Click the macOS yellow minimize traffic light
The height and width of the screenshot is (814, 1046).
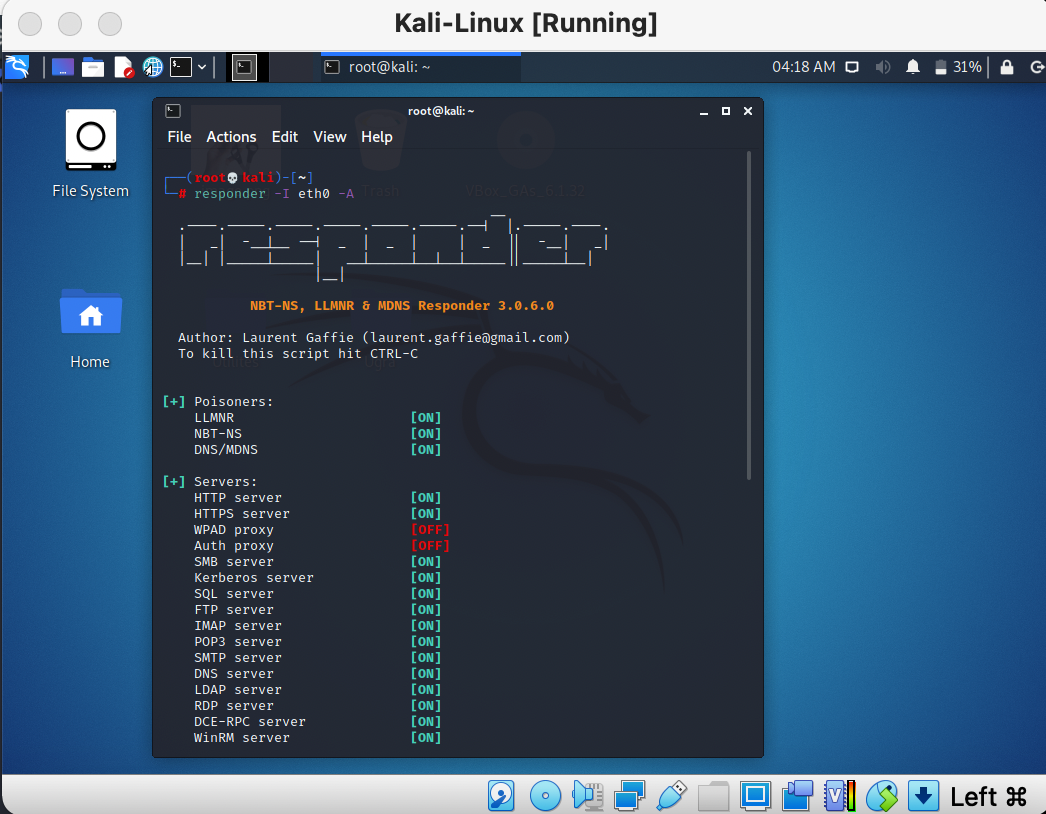click(70, 24)
